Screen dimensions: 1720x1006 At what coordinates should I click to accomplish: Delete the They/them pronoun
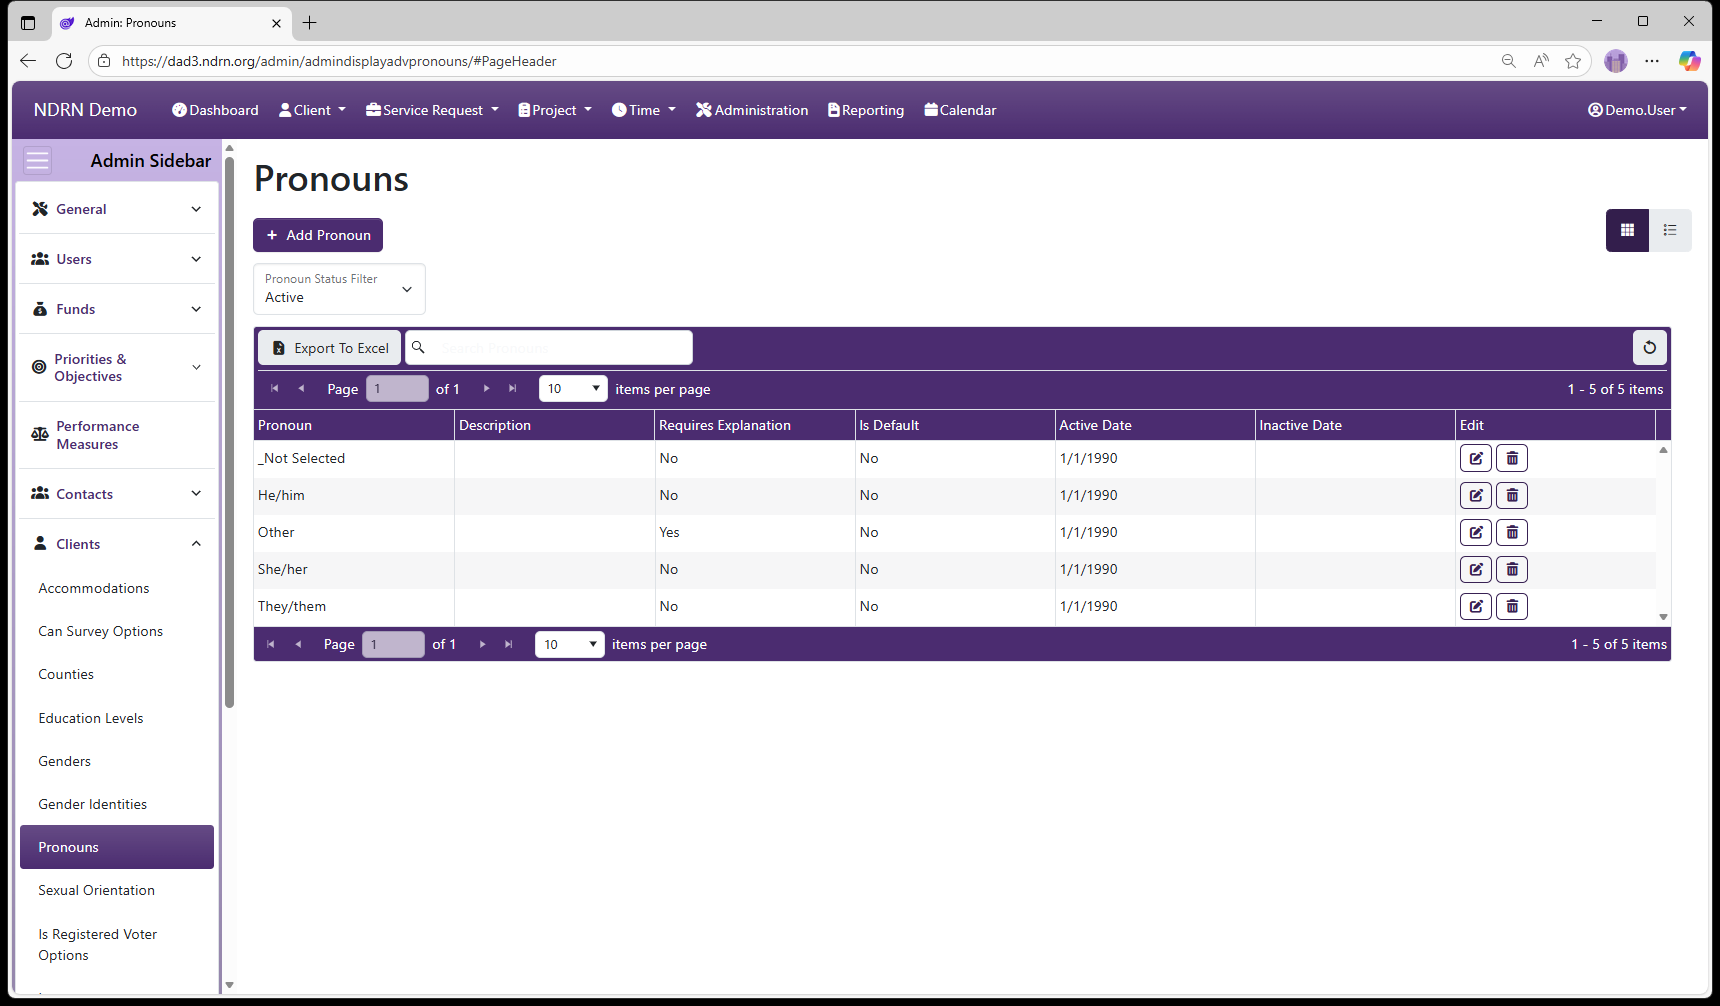point(1511,606)
